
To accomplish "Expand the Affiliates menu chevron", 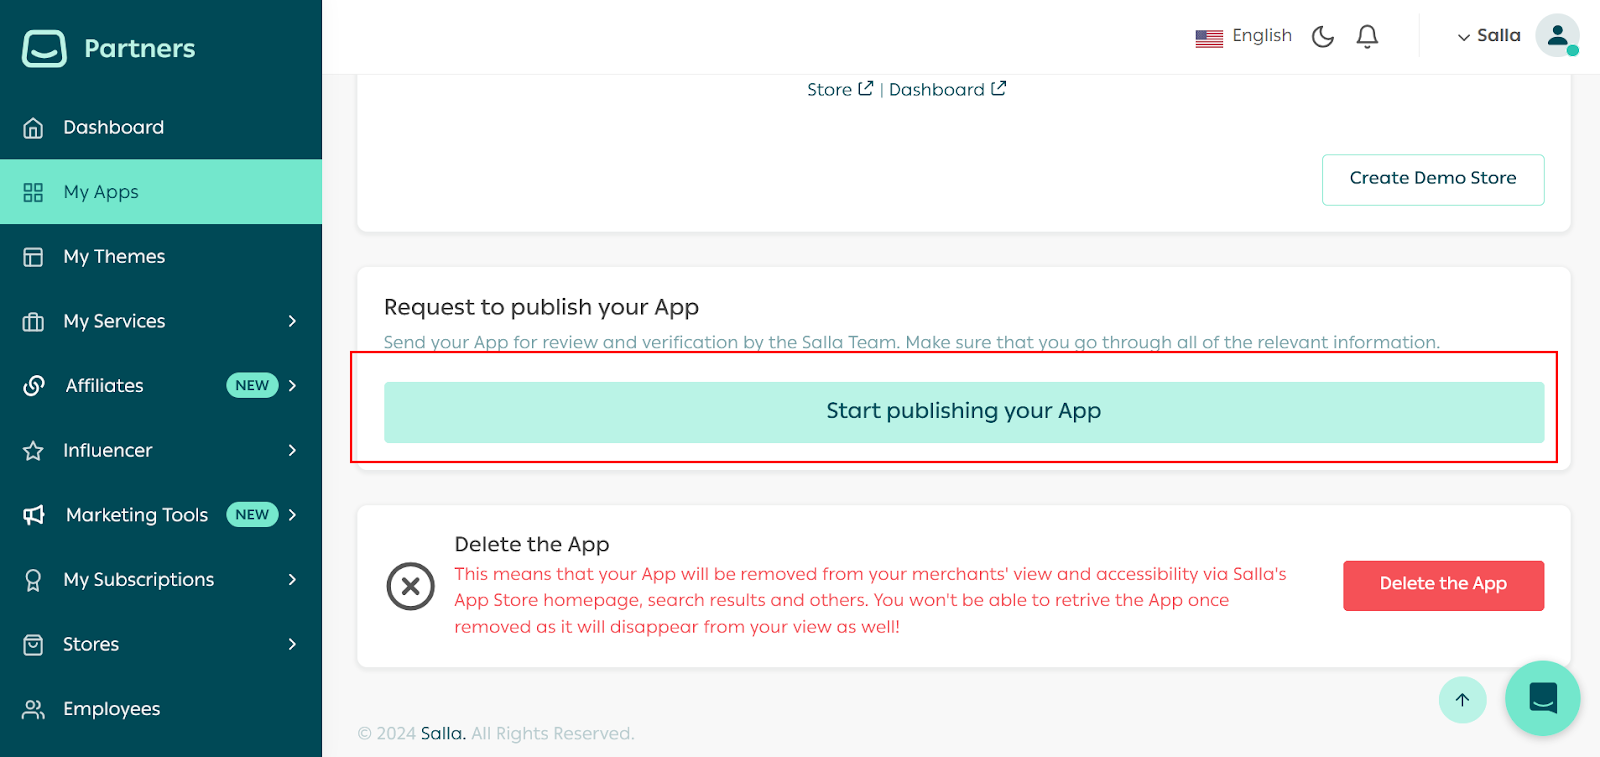I will pos(292,386).
